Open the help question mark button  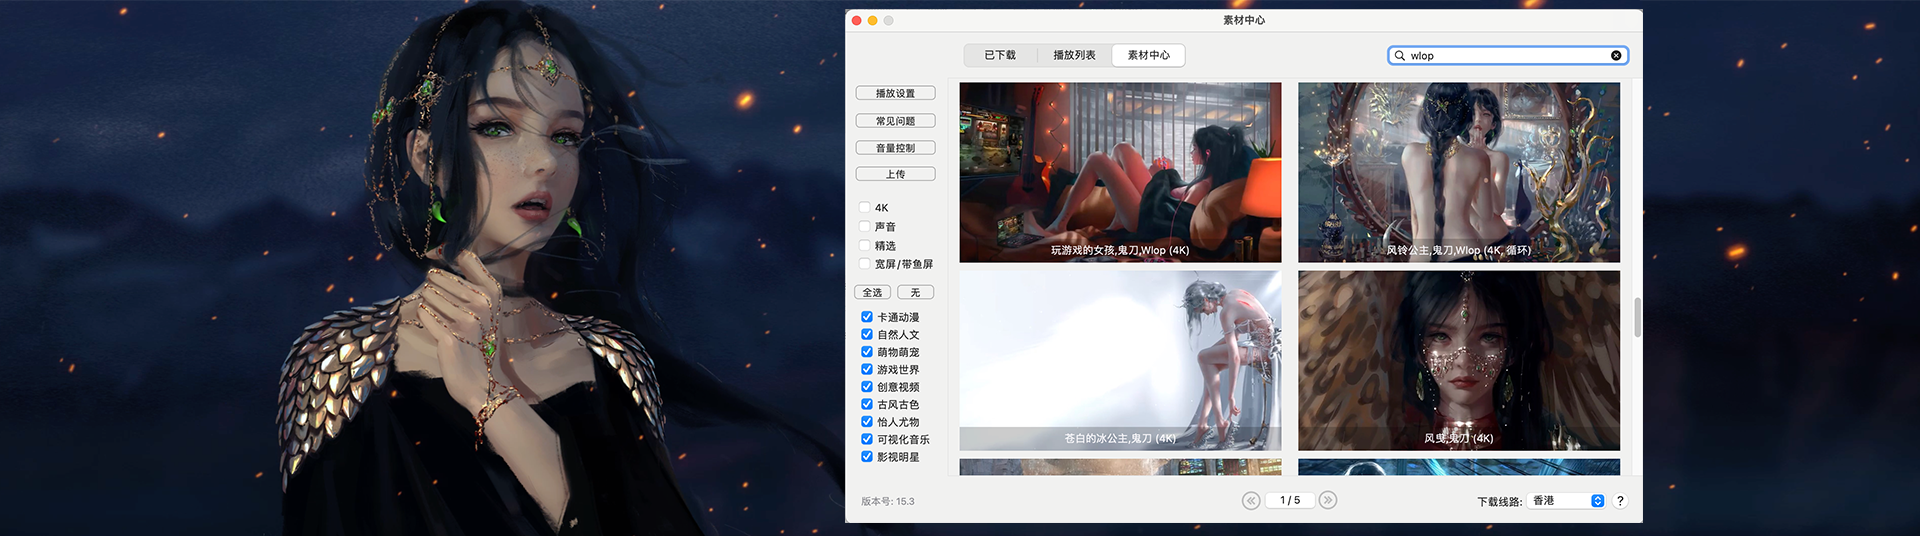click(x=1620, y=501)
